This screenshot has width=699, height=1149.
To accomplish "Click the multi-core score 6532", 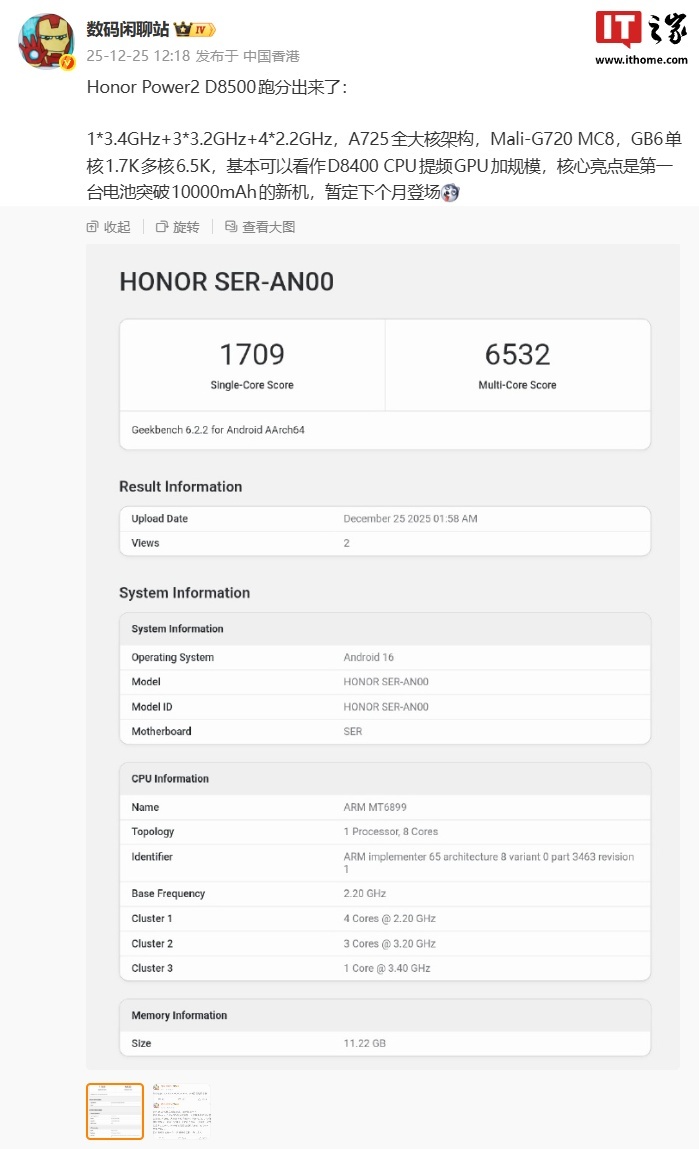I will coord(517,354).
